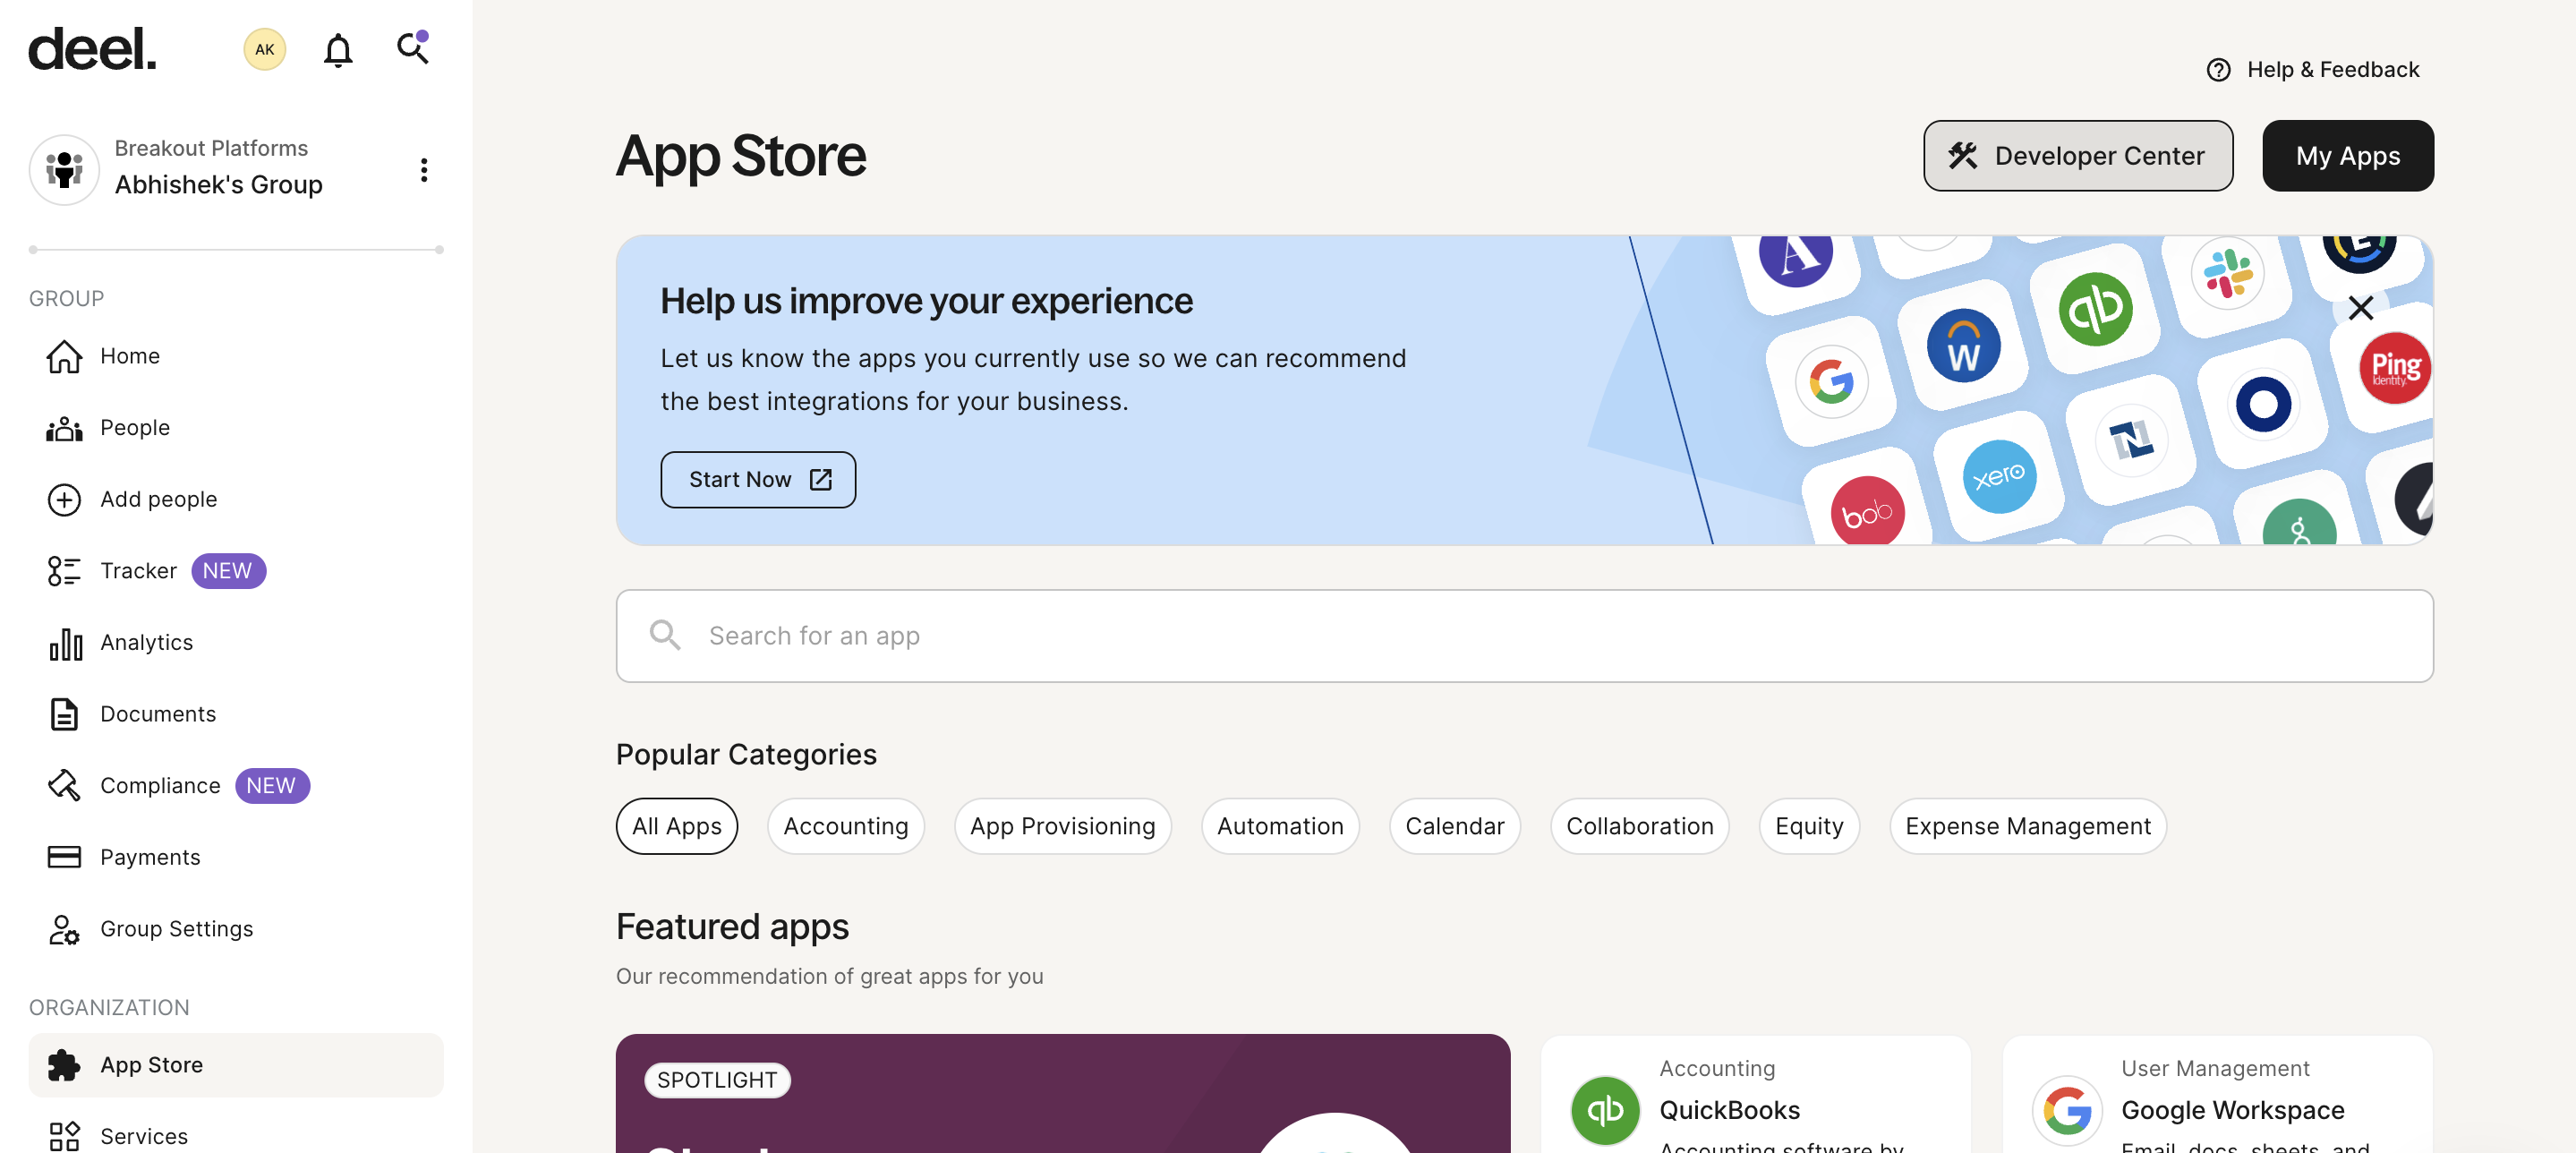Open Analytics from the sidebar

[146, 642]
